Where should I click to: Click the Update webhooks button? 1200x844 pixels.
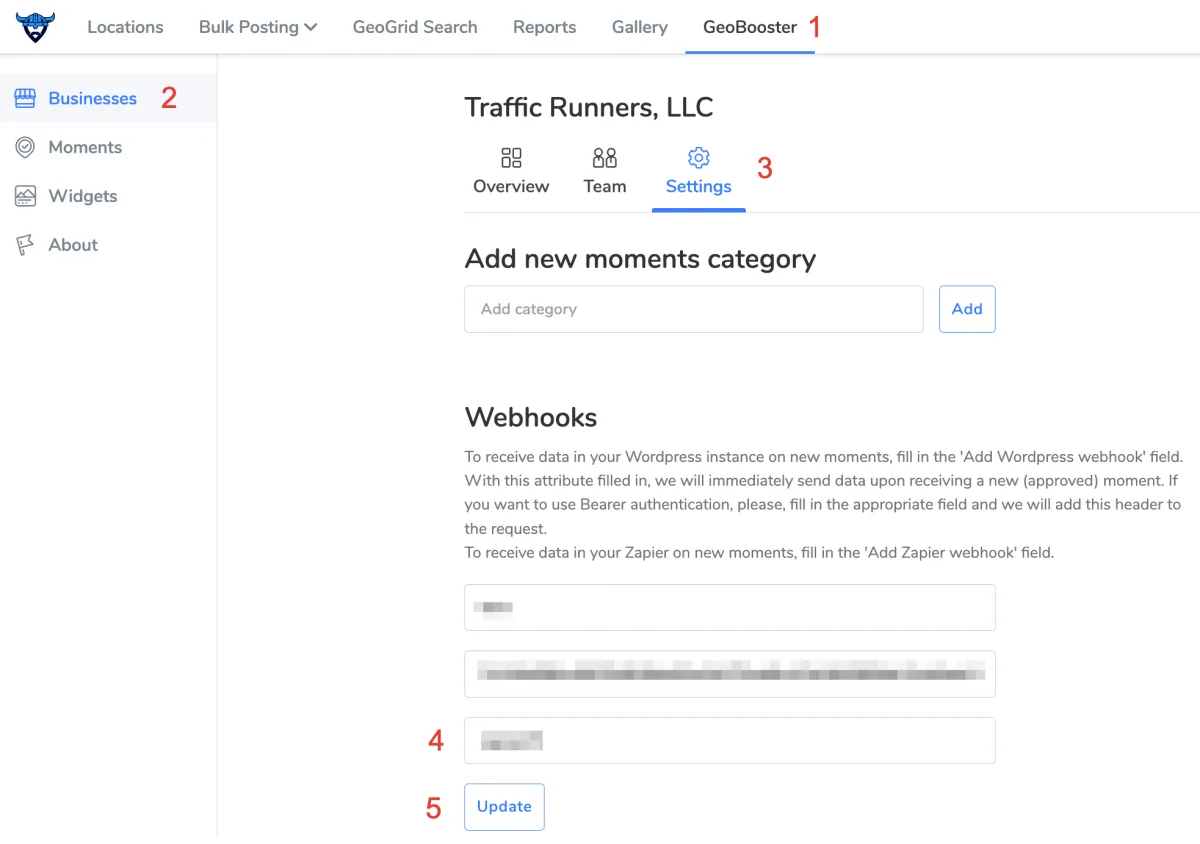[x=504, y=807]
